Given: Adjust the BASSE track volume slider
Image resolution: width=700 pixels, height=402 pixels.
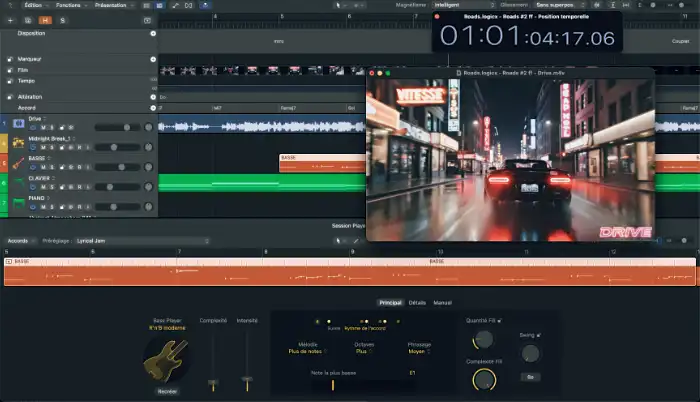Looking at the screenshot, I should point(118,167).
